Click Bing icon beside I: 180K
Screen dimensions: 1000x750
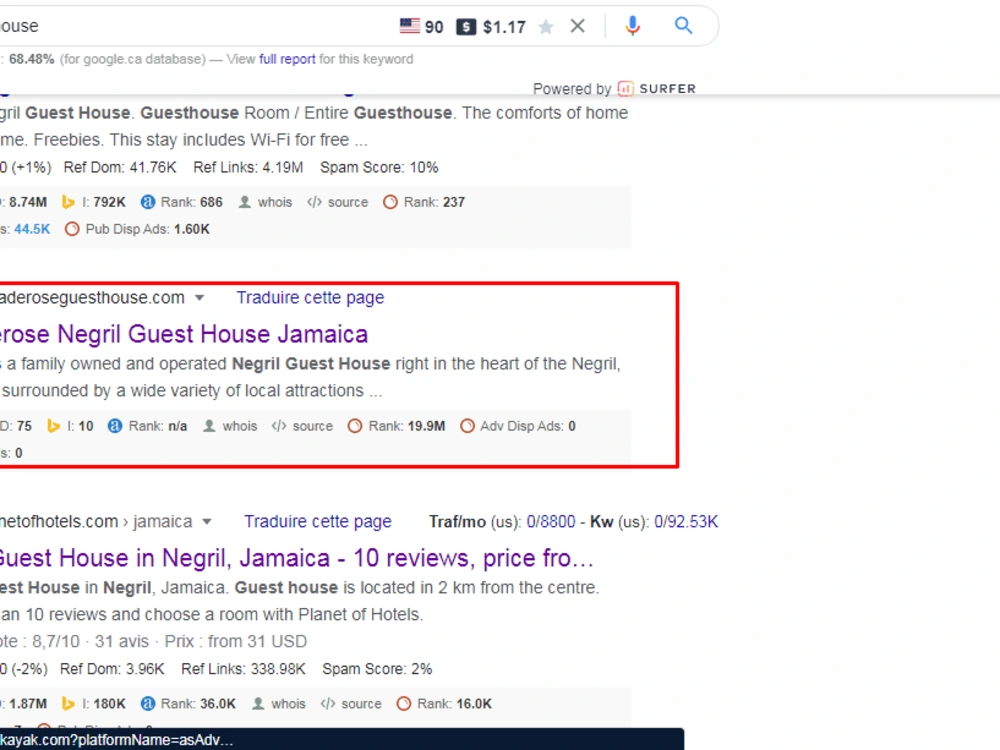click(x=68, y=704)
